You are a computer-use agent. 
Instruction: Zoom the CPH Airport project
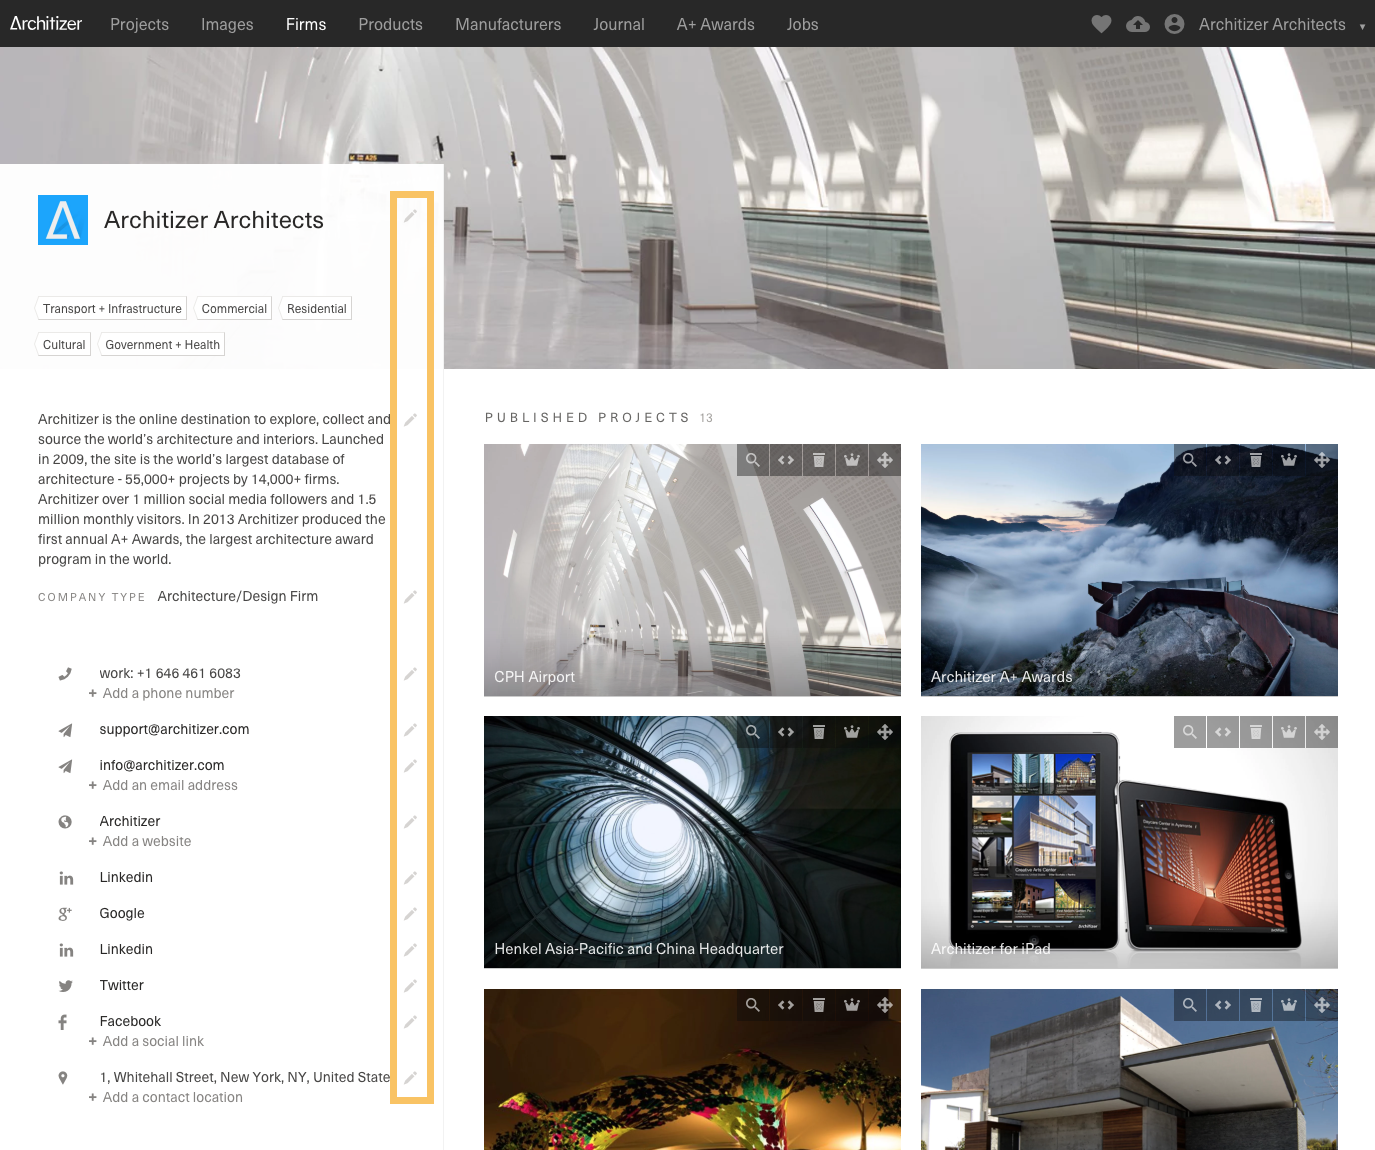click(x=753, y=460)
